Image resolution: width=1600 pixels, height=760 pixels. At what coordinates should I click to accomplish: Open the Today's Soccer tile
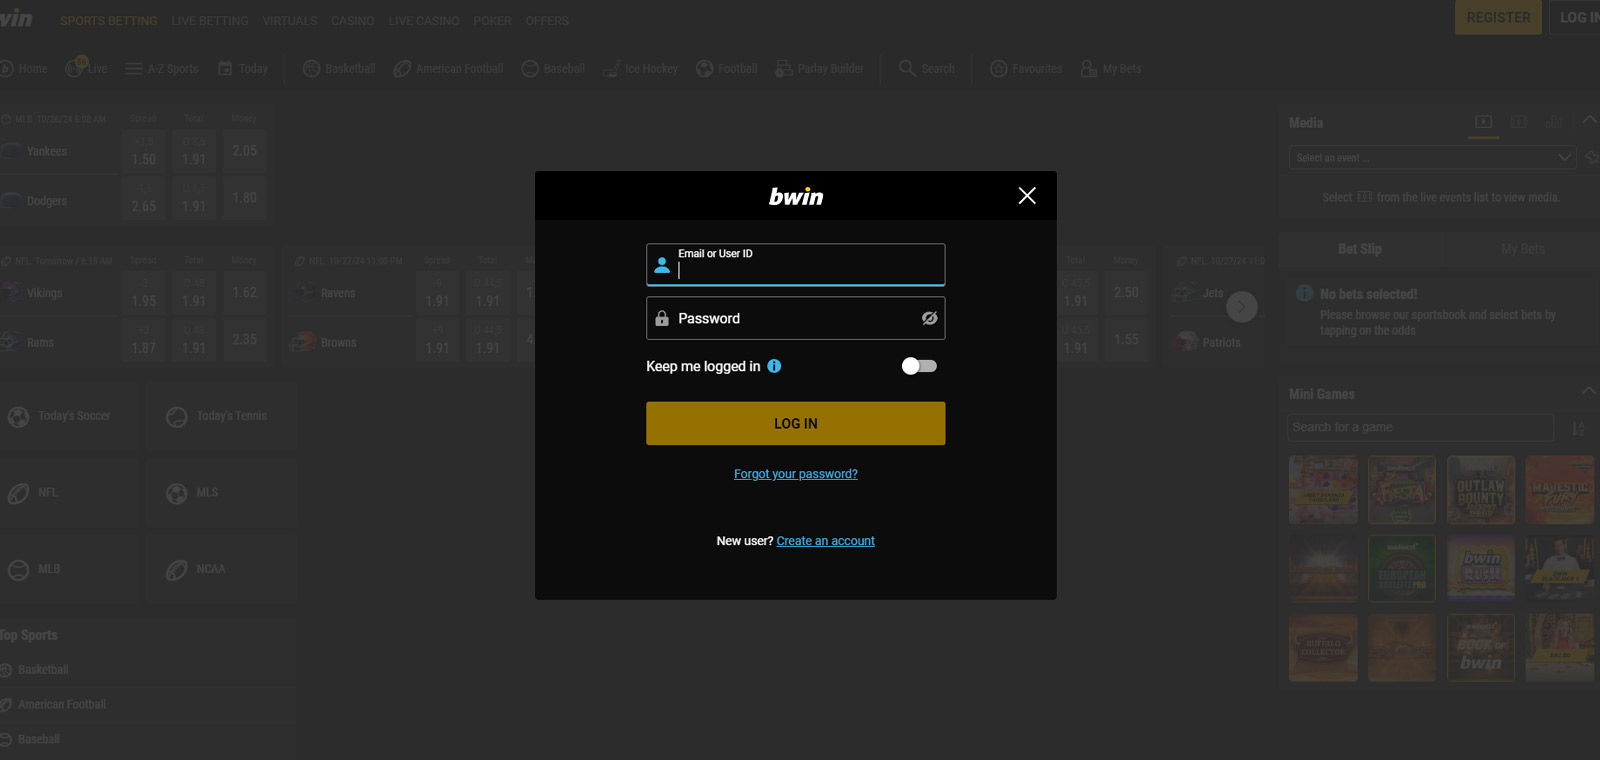(69, 416)
